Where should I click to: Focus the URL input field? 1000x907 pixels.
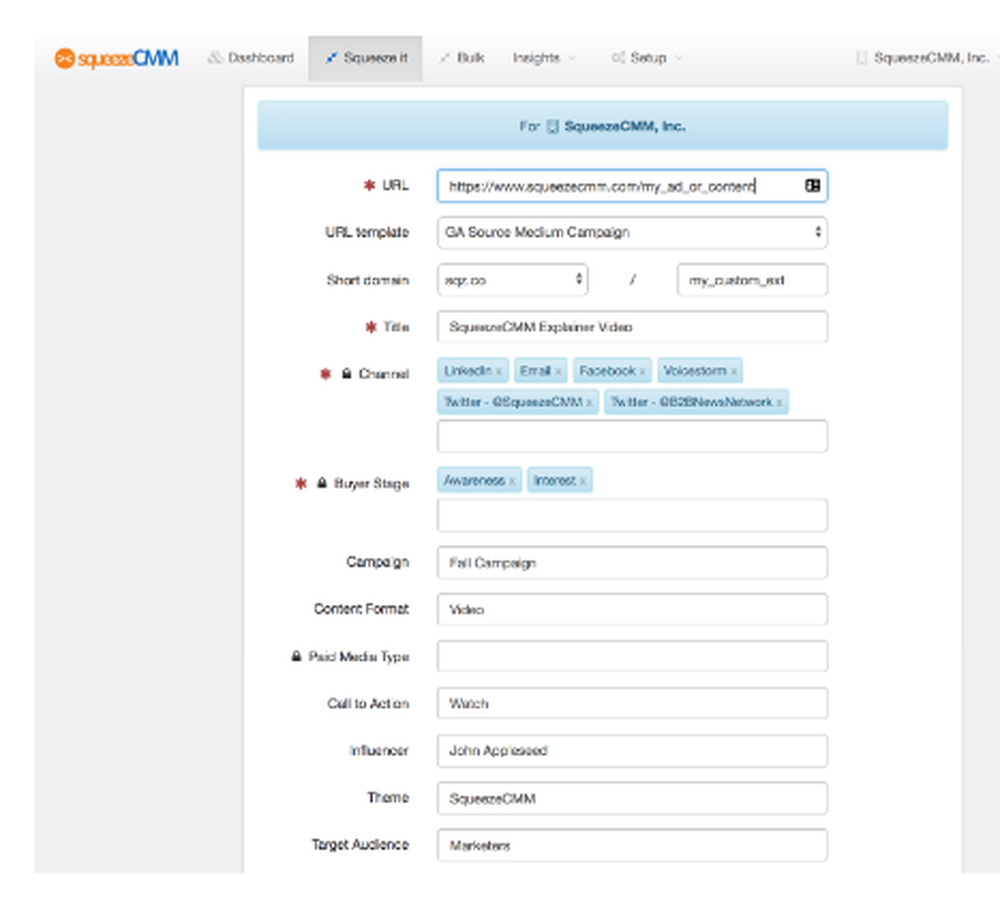[632, 186]
